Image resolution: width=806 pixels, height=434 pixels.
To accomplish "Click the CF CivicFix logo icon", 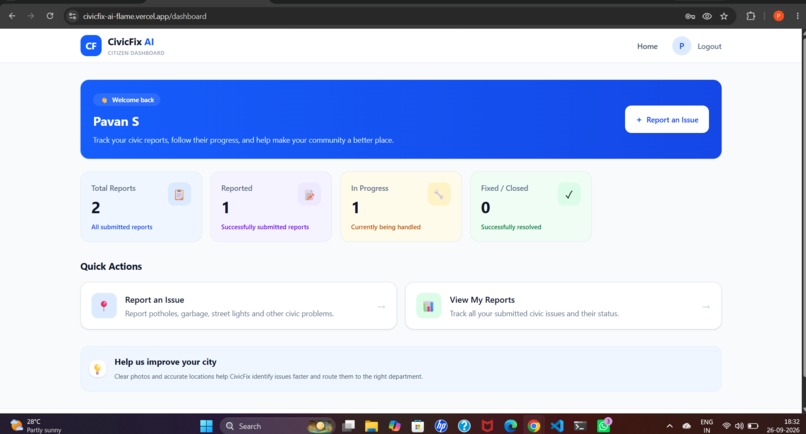I will 90,46.
